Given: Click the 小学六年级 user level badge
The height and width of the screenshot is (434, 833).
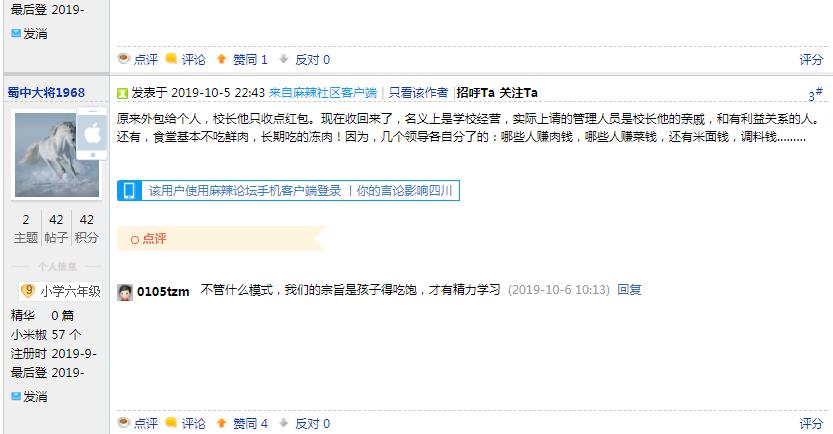Looking at the screenshot, I should (x=61, y=291).
